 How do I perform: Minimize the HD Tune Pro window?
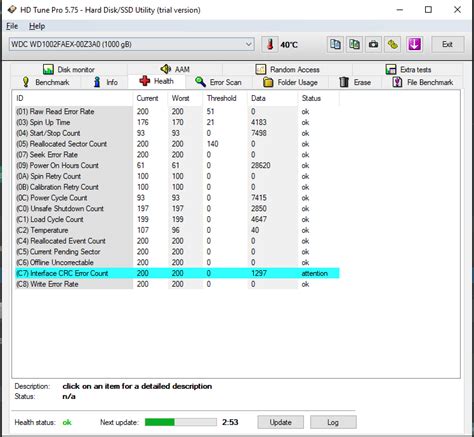click(400, 10)
